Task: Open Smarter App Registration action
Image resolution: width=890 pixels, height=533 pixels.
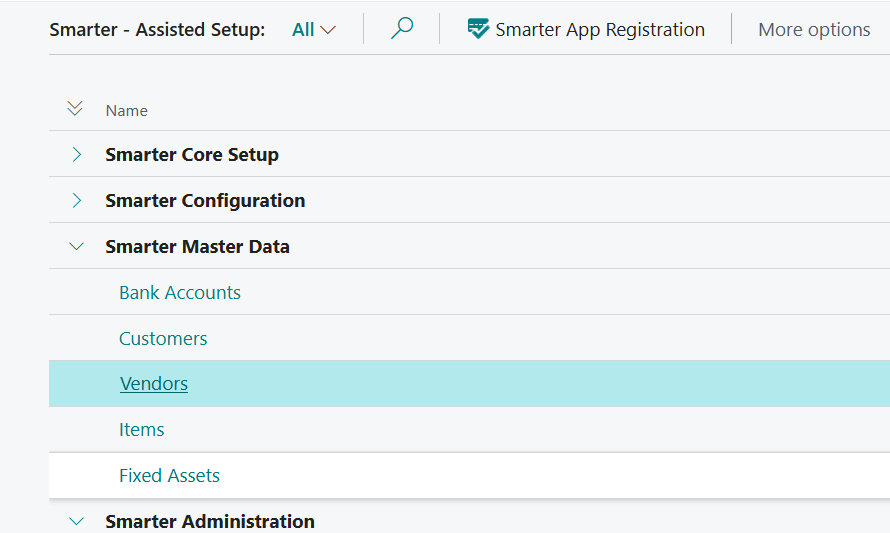Action: (586, 30)
